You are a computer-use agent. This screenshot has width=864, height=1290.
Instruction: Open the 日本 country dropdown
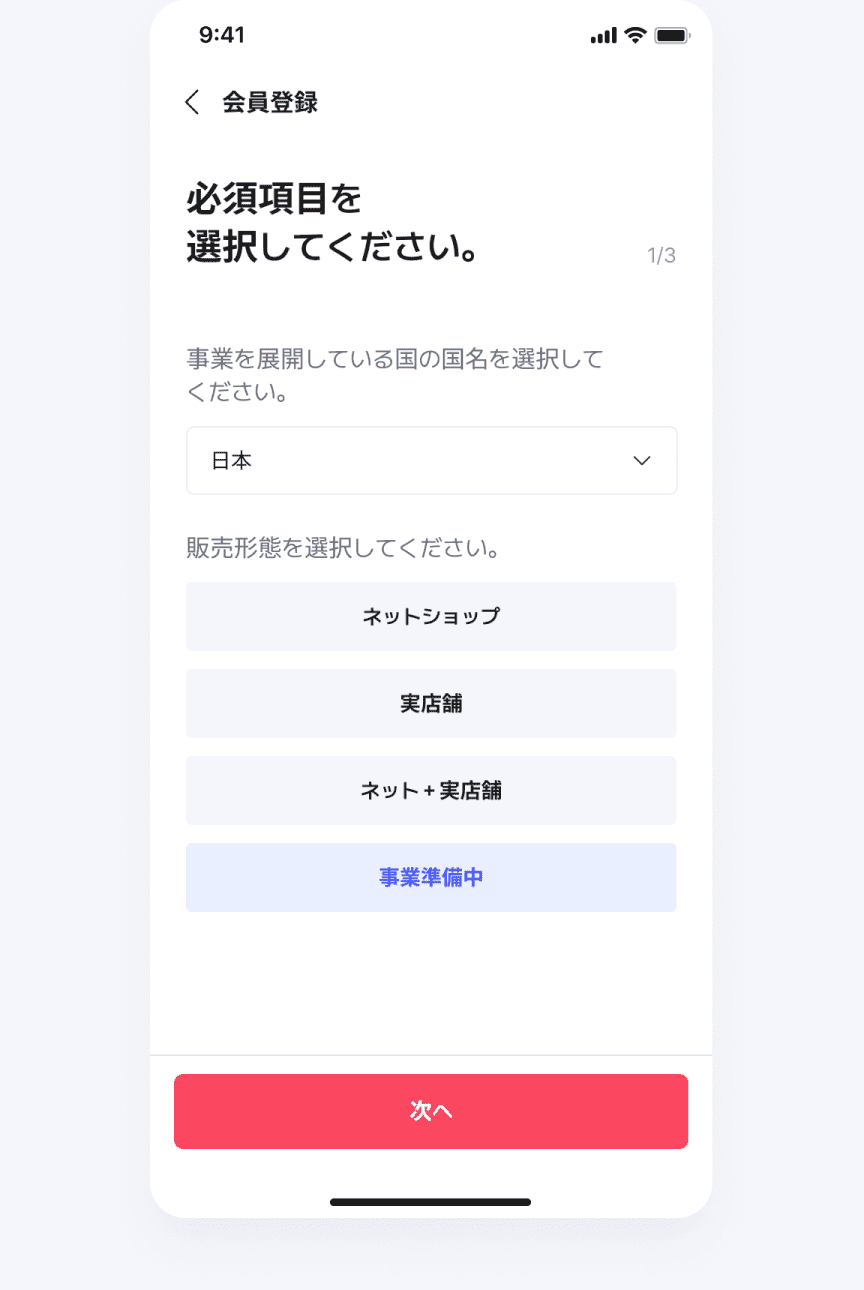click(432, 461)
